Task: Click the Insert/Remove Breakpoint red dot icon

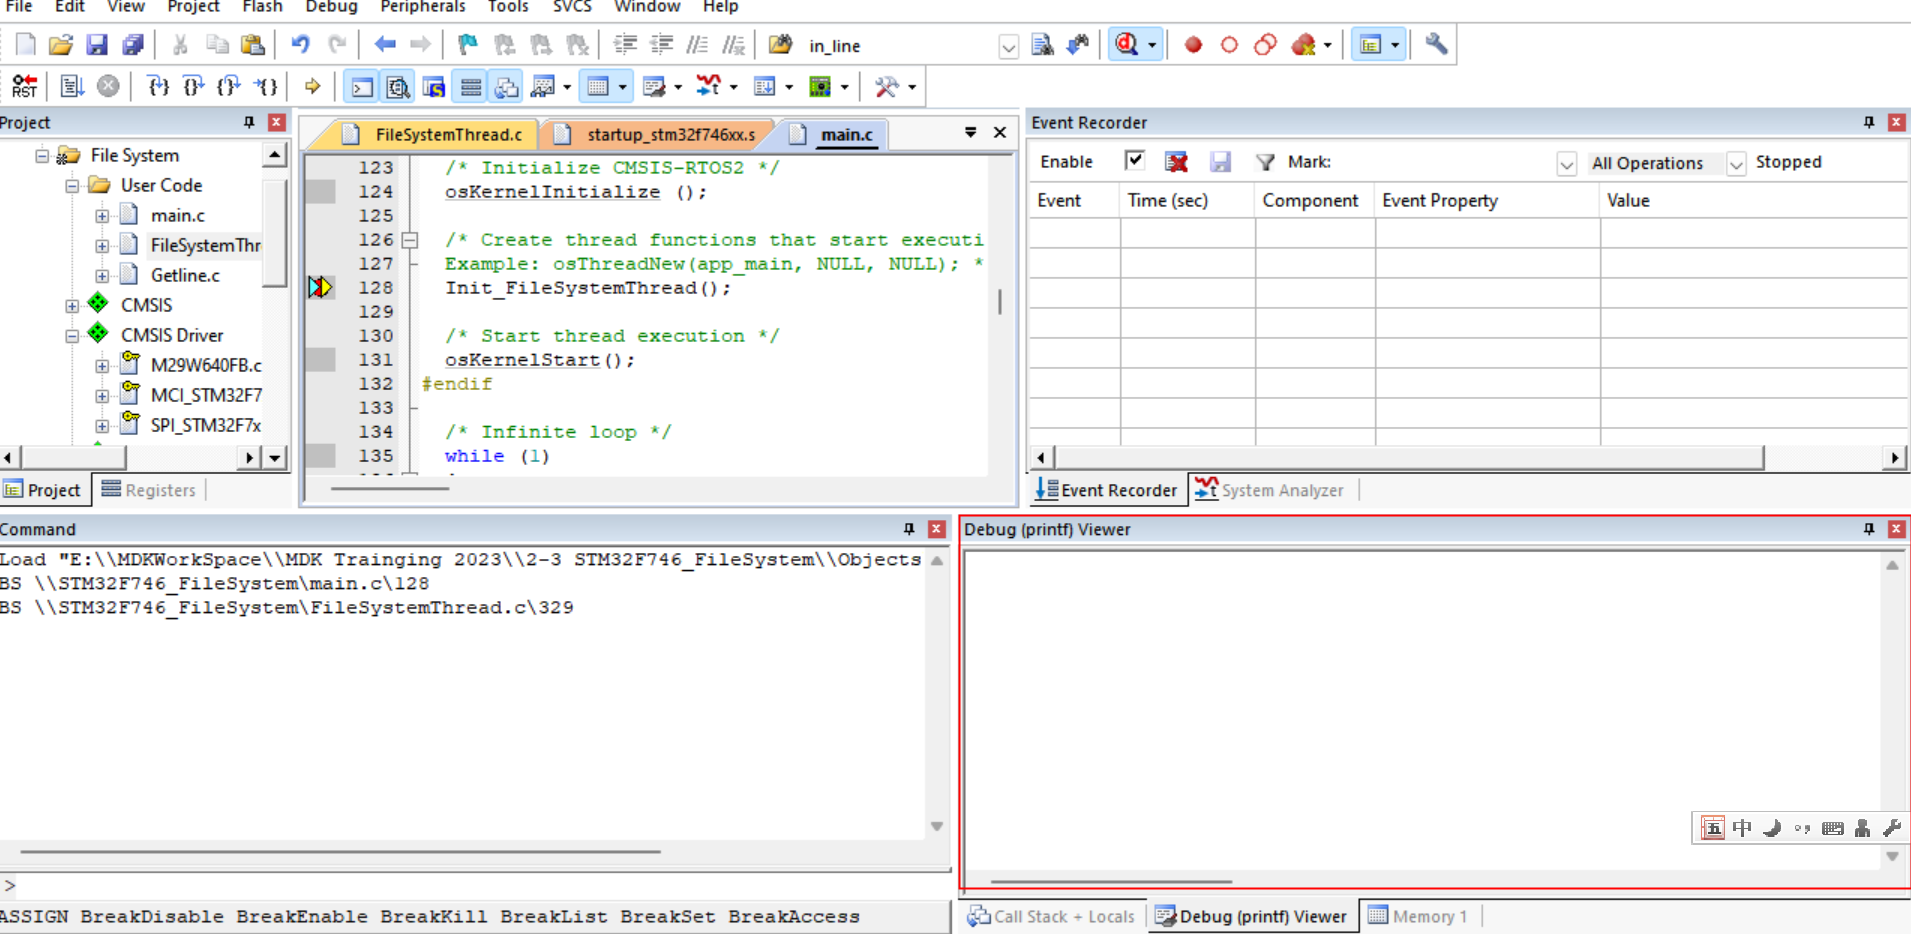Action: tap(1193, 45)
